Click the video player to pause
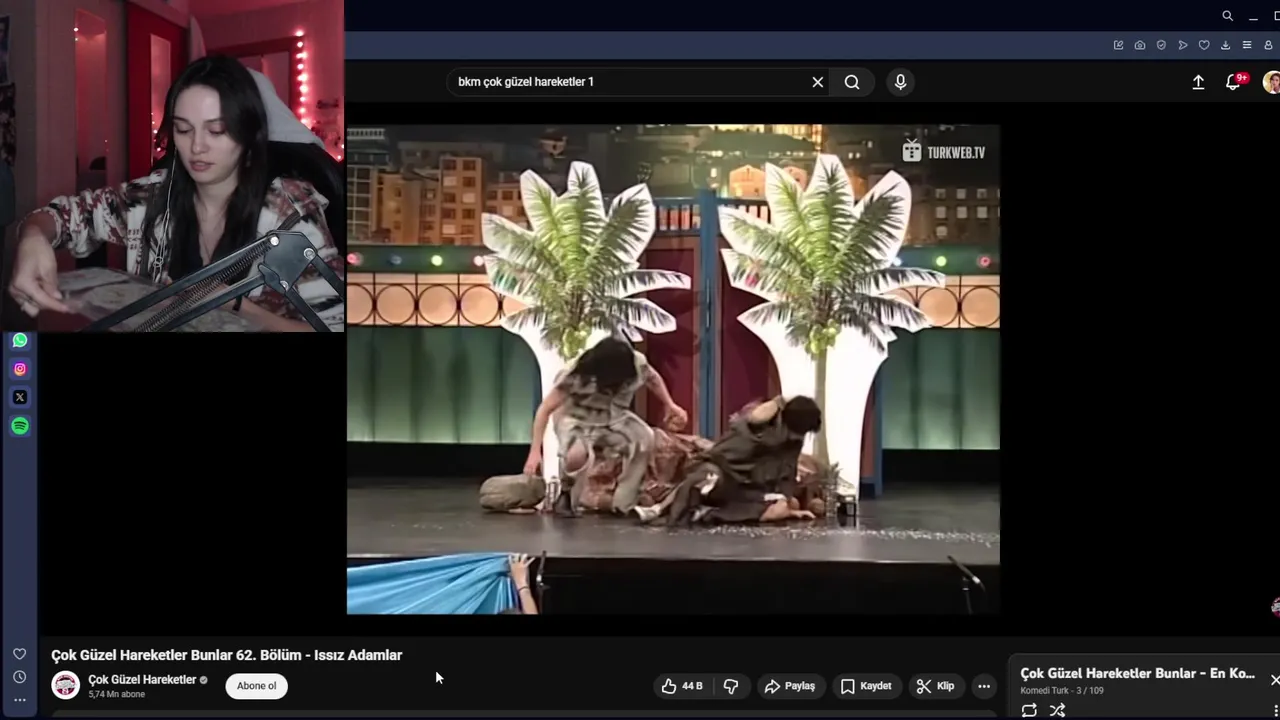Image resolution: width=1280 pixels, height=720 pixels. pyautogui.click(x=673, y=369)
